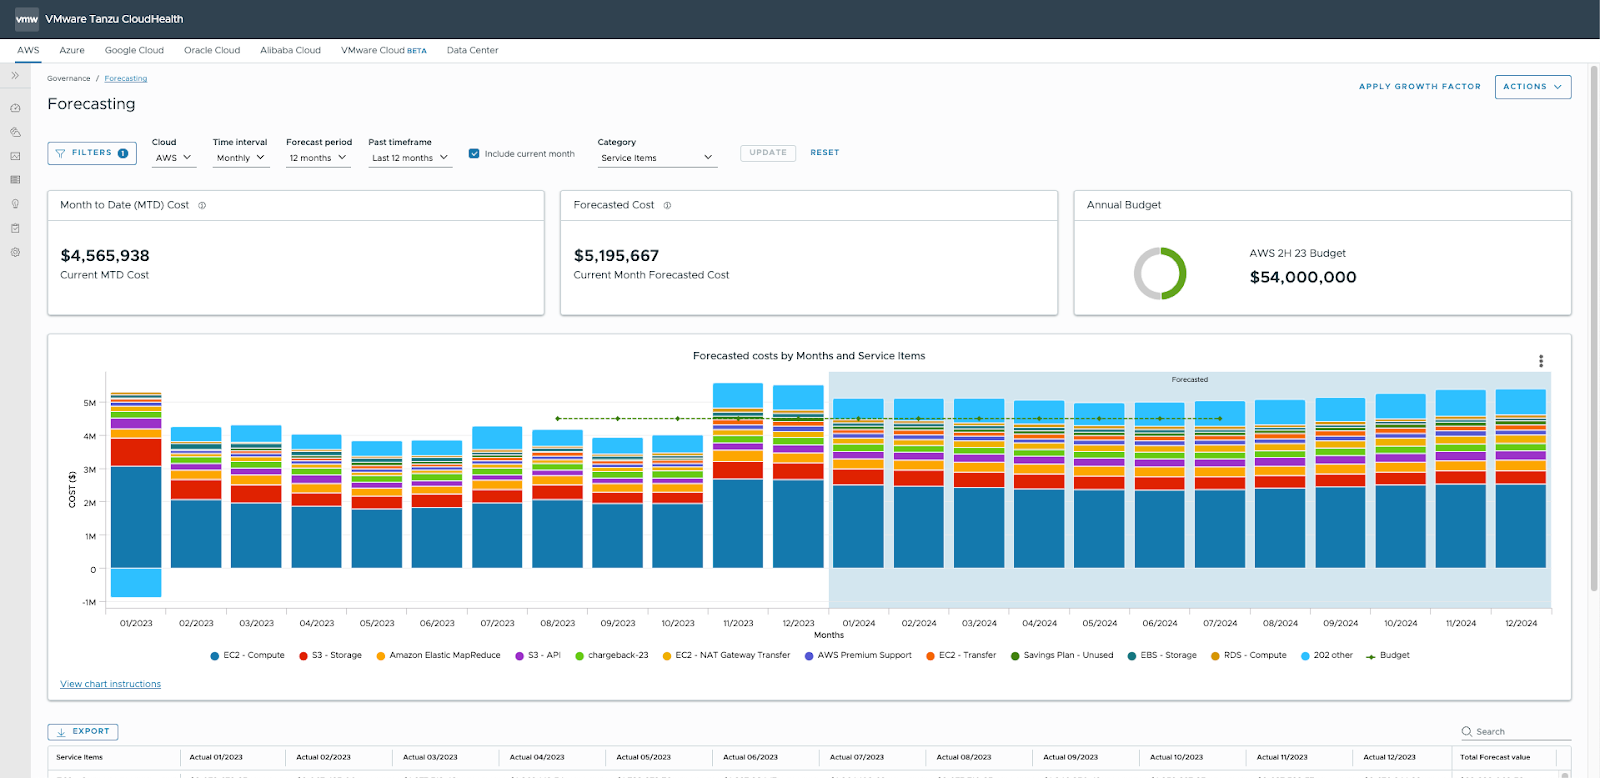Open the Category Service Items dropdown
The height and width of the screenshot is (778, 1600).
(x=657, y=158)
